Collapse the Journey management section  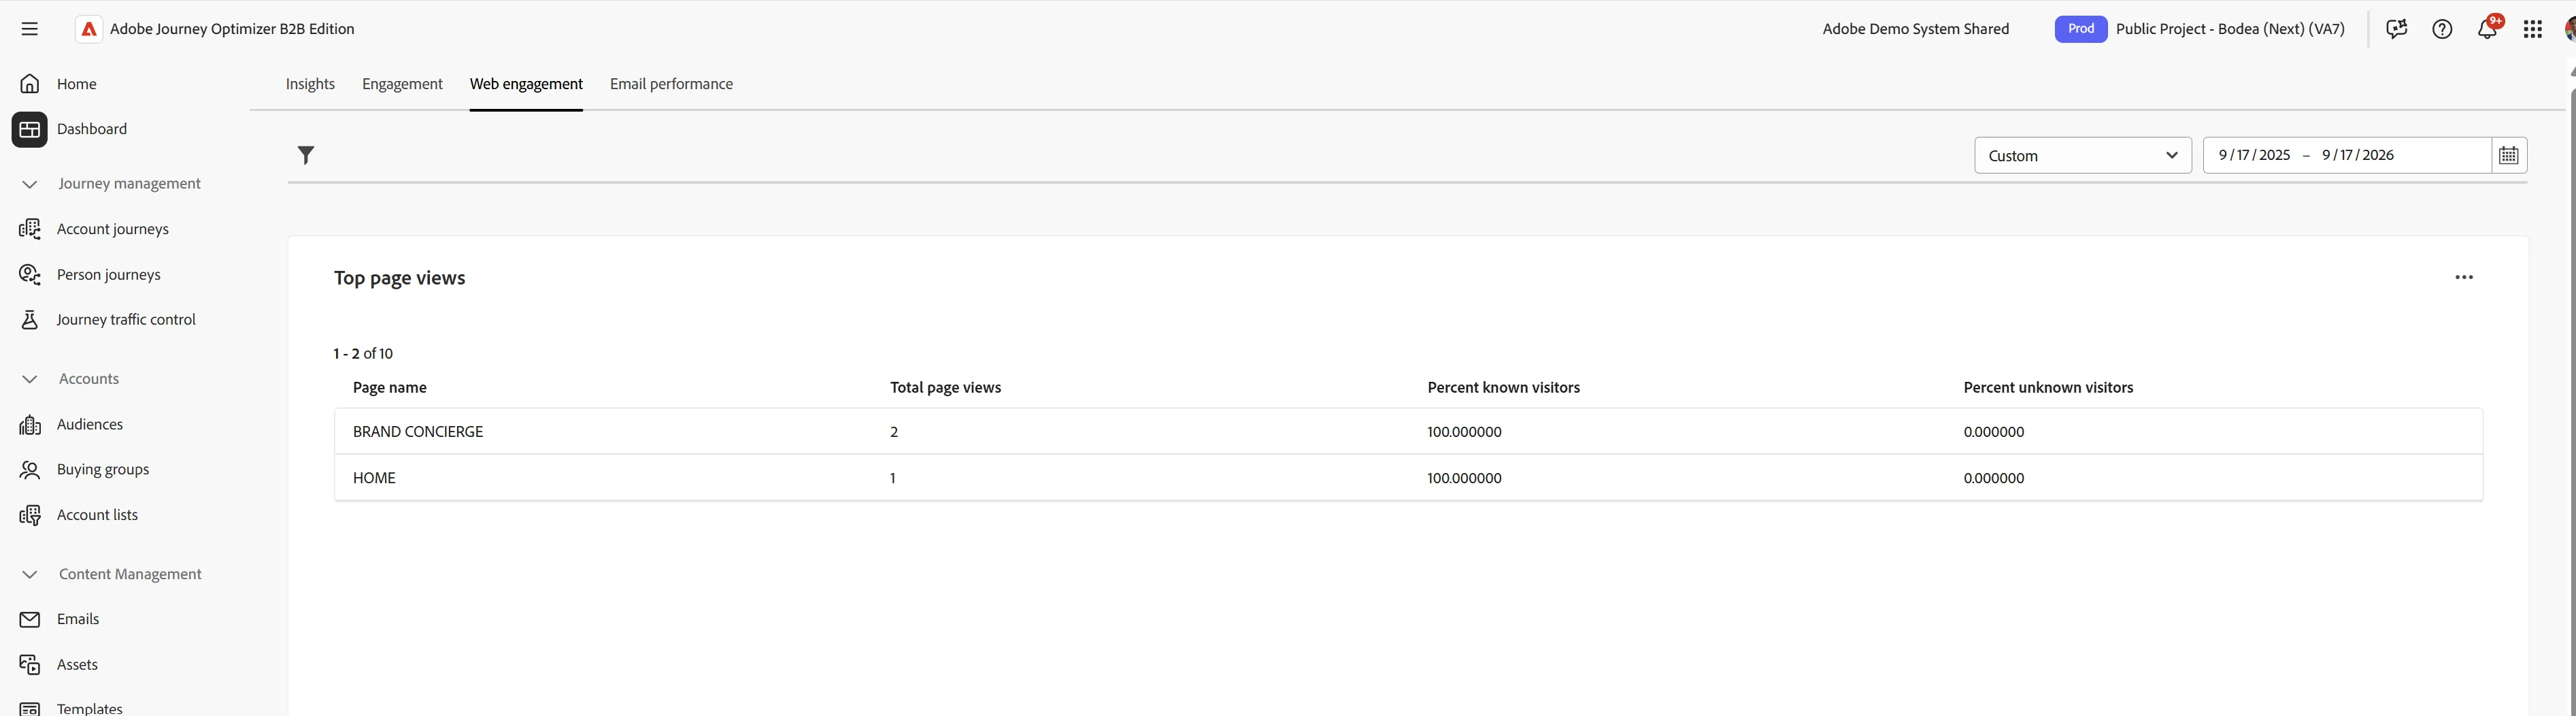click(x=29, y=184)
